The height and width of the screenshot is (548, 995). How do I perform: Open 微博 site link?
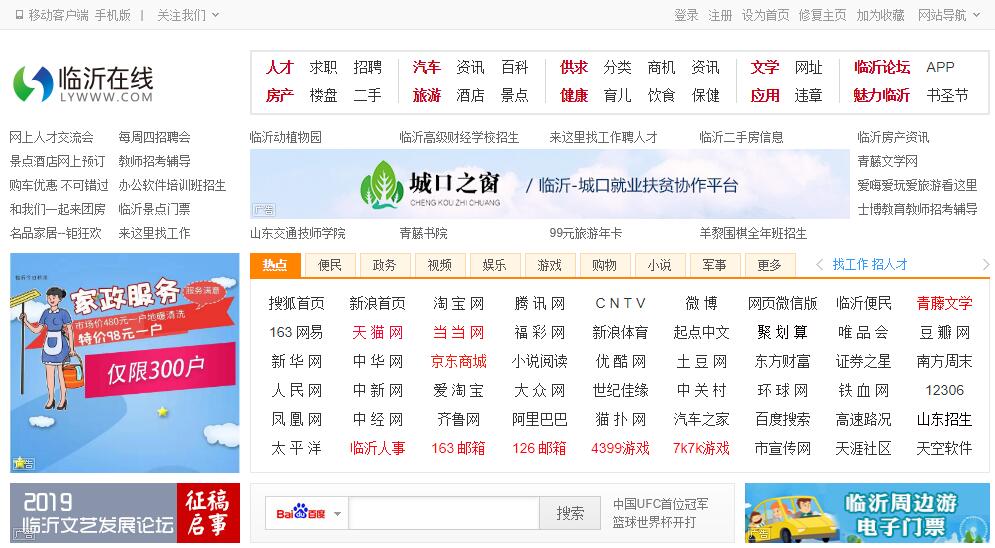click(x=701, y=304)
